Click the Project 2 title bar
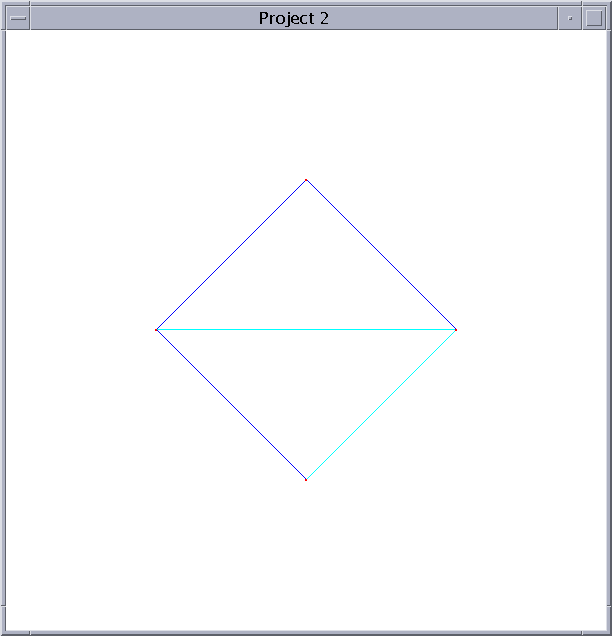 [294, 18]
